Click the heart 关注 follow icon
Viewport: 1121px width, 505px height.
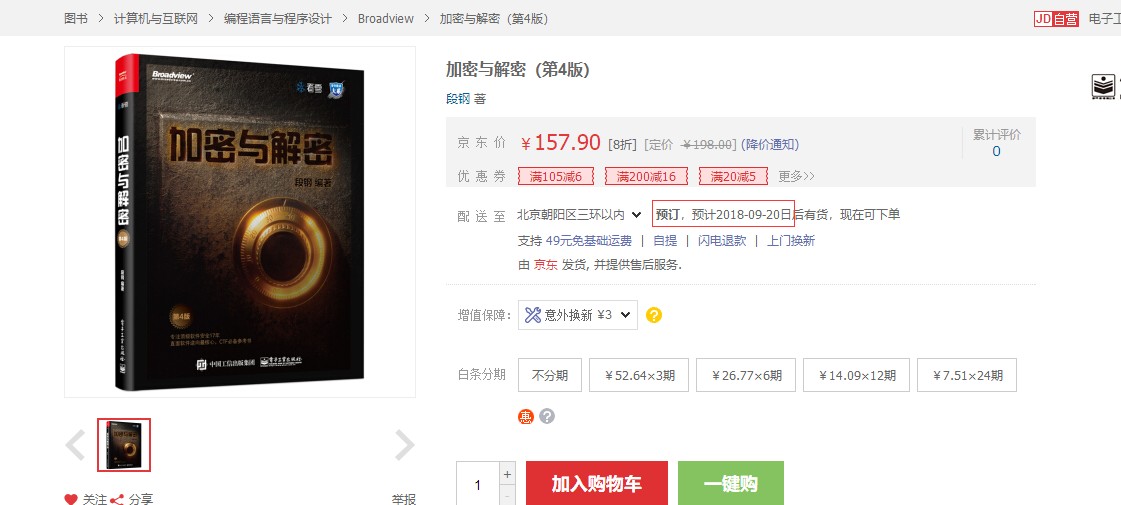pos(71,499)
